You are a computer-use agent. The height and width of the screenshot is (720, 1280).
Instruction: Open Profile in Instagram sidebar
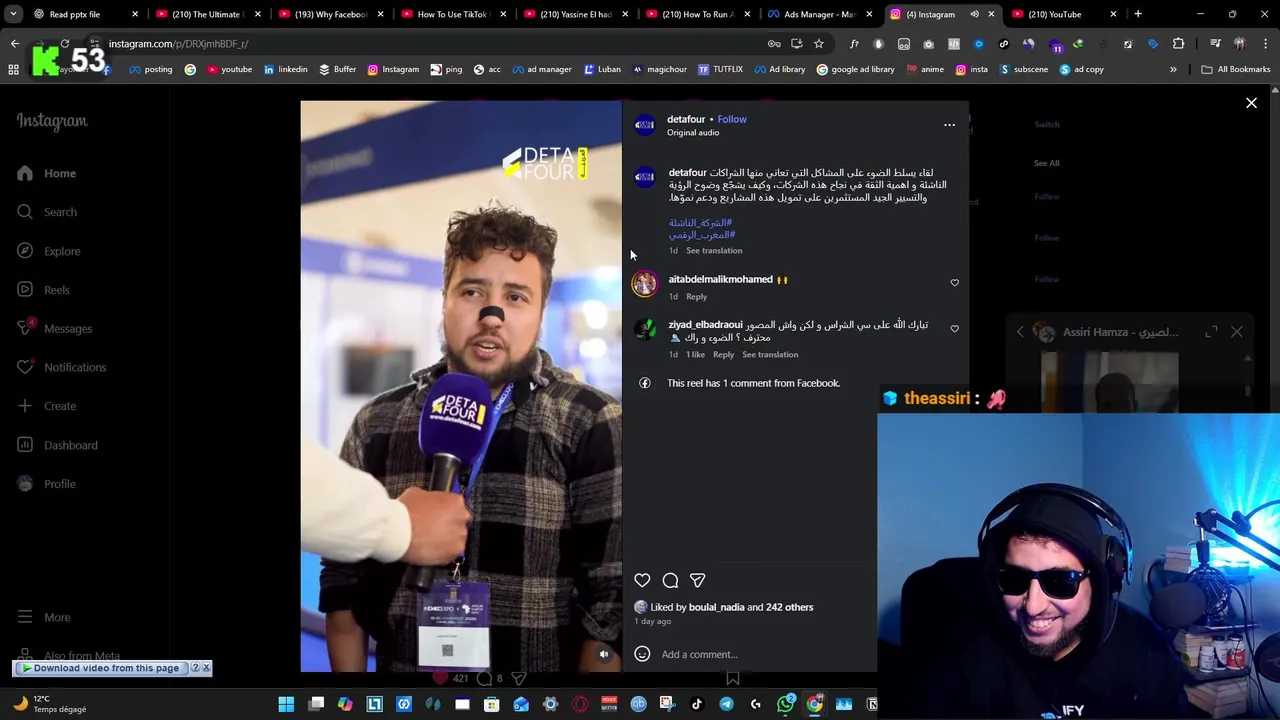coord(46,484)
